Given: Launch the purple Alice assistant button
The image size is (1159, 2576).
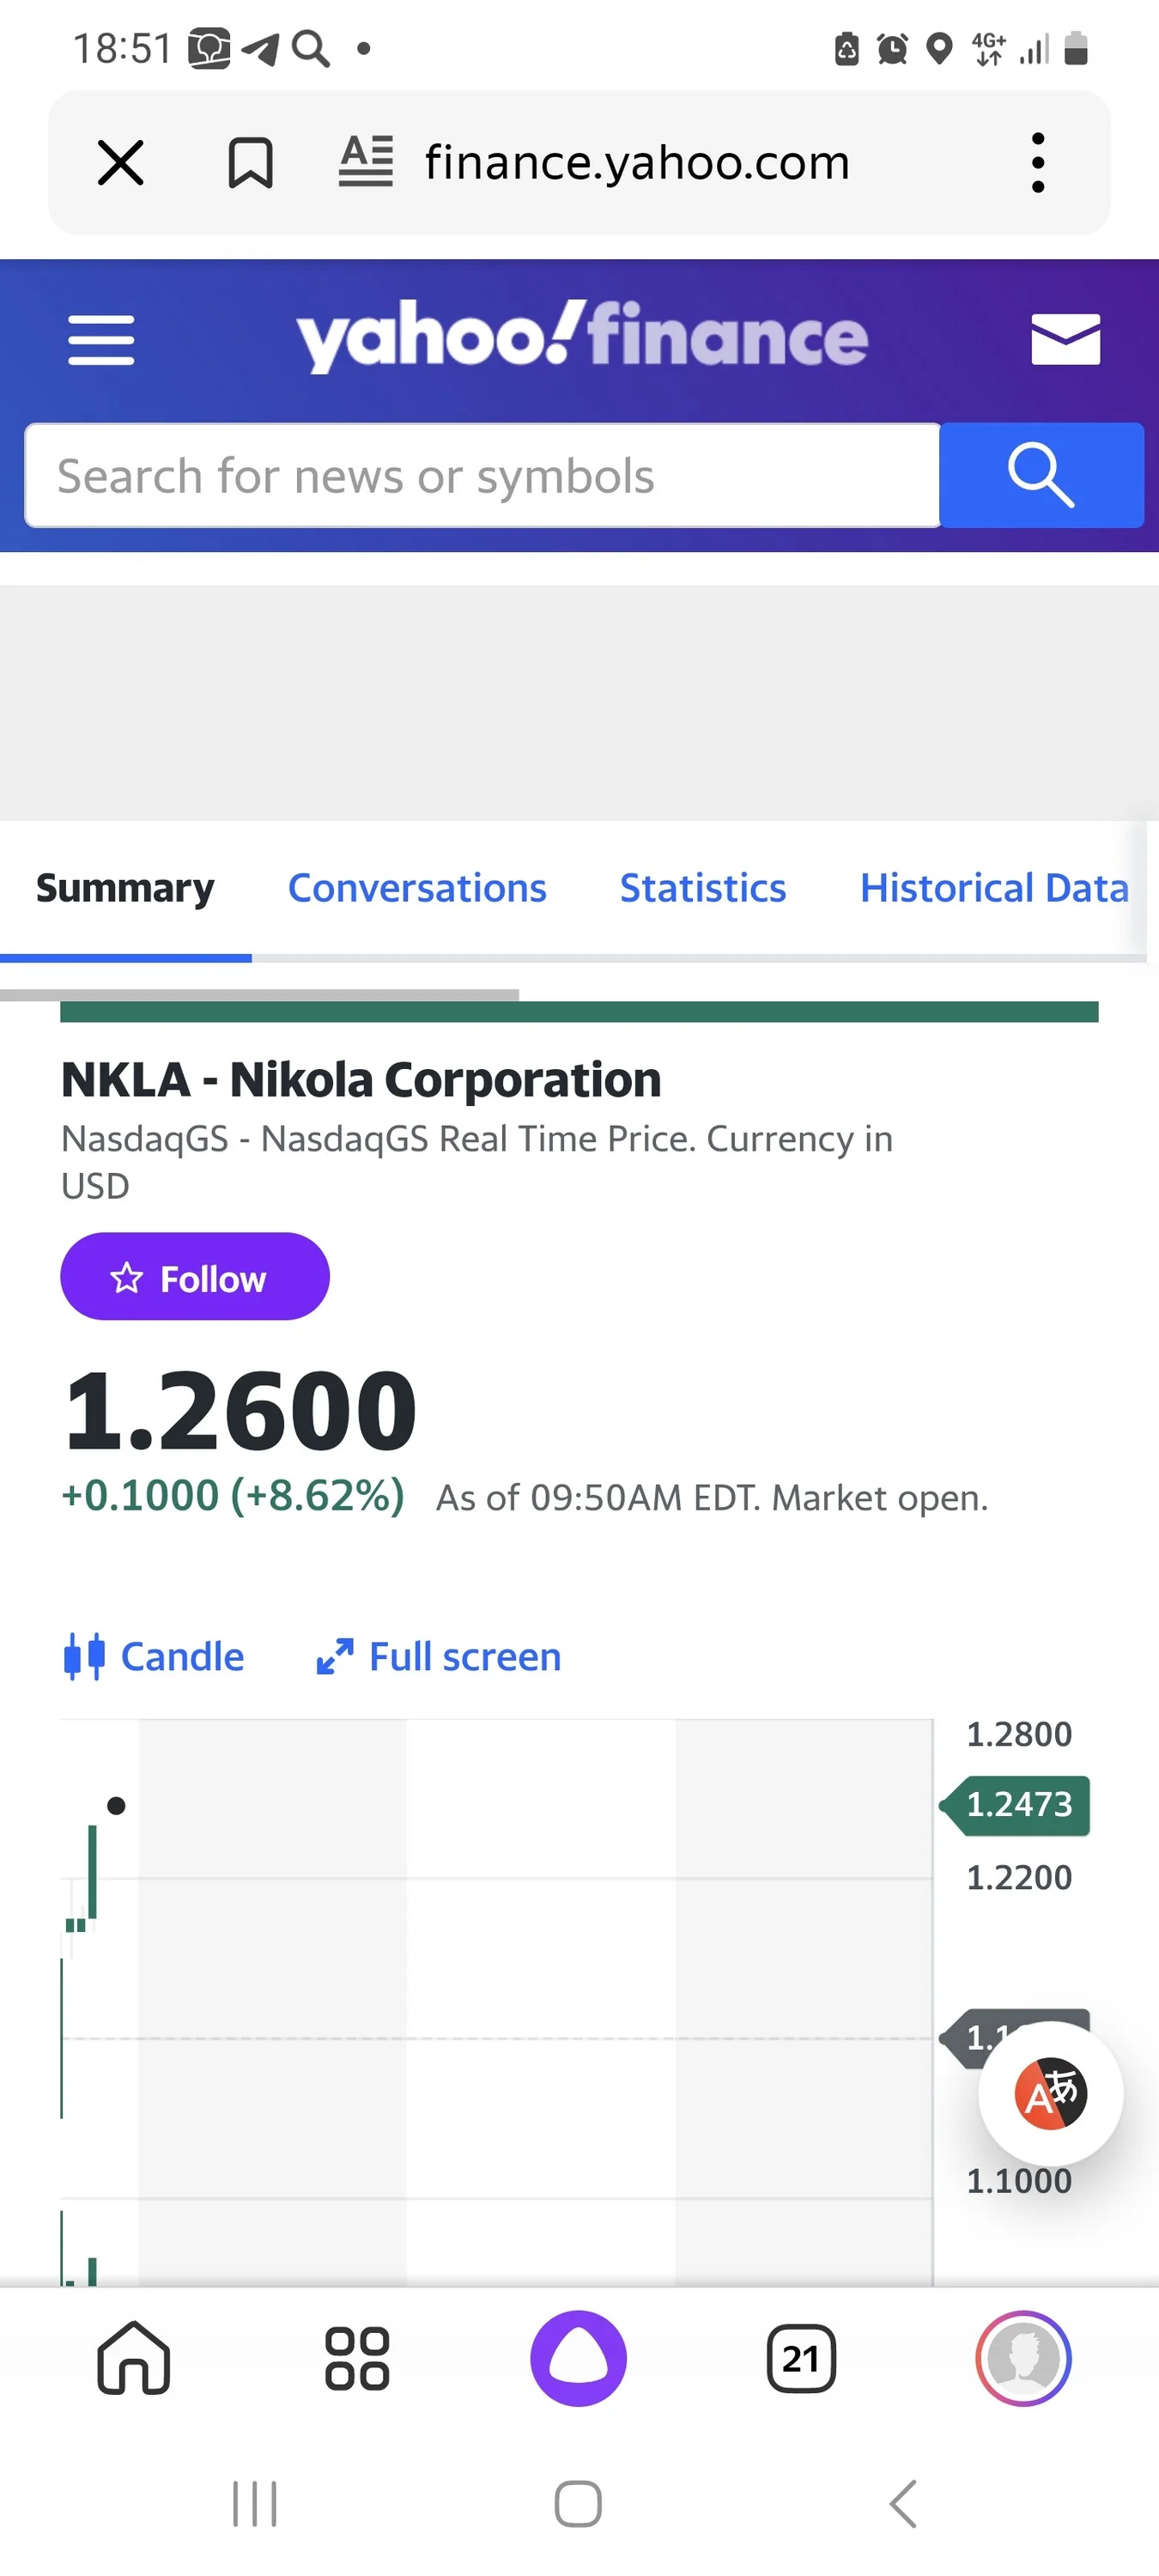Looking at the screenshot, I should (x=578, y=2358).
